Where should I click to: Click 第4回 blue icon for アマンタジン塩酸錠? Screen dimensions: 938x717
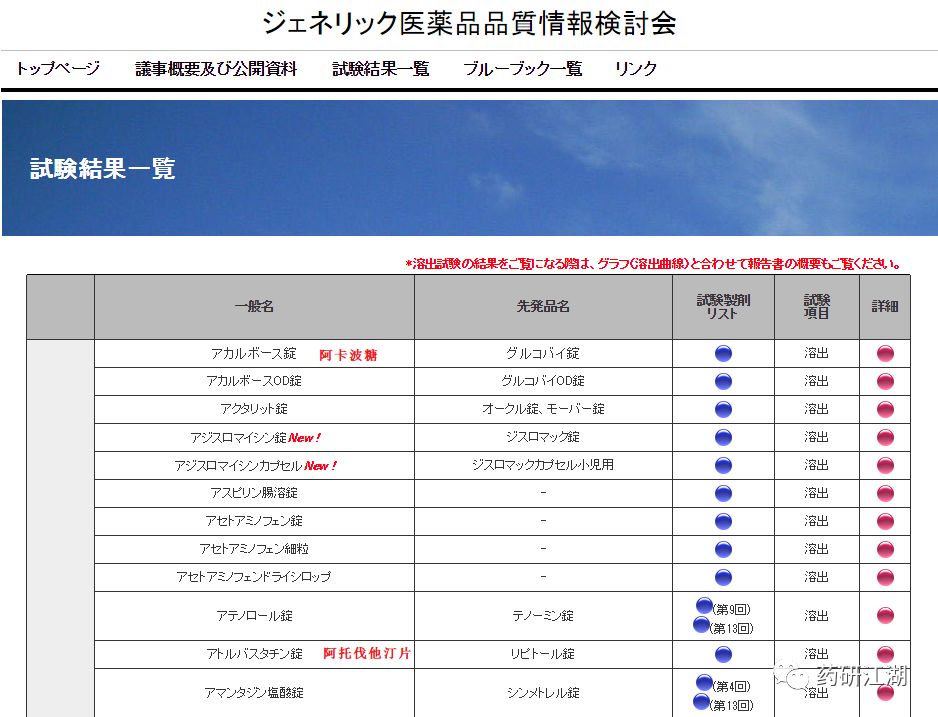tap(705, 682)
